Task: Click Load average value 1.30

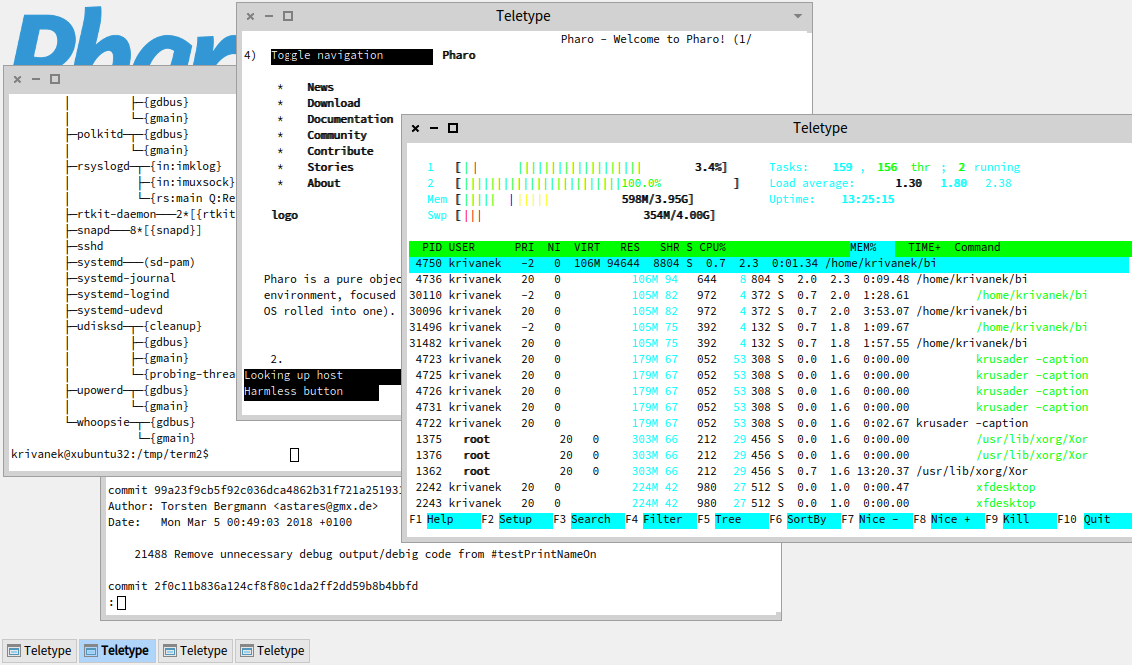Action: 908,183
